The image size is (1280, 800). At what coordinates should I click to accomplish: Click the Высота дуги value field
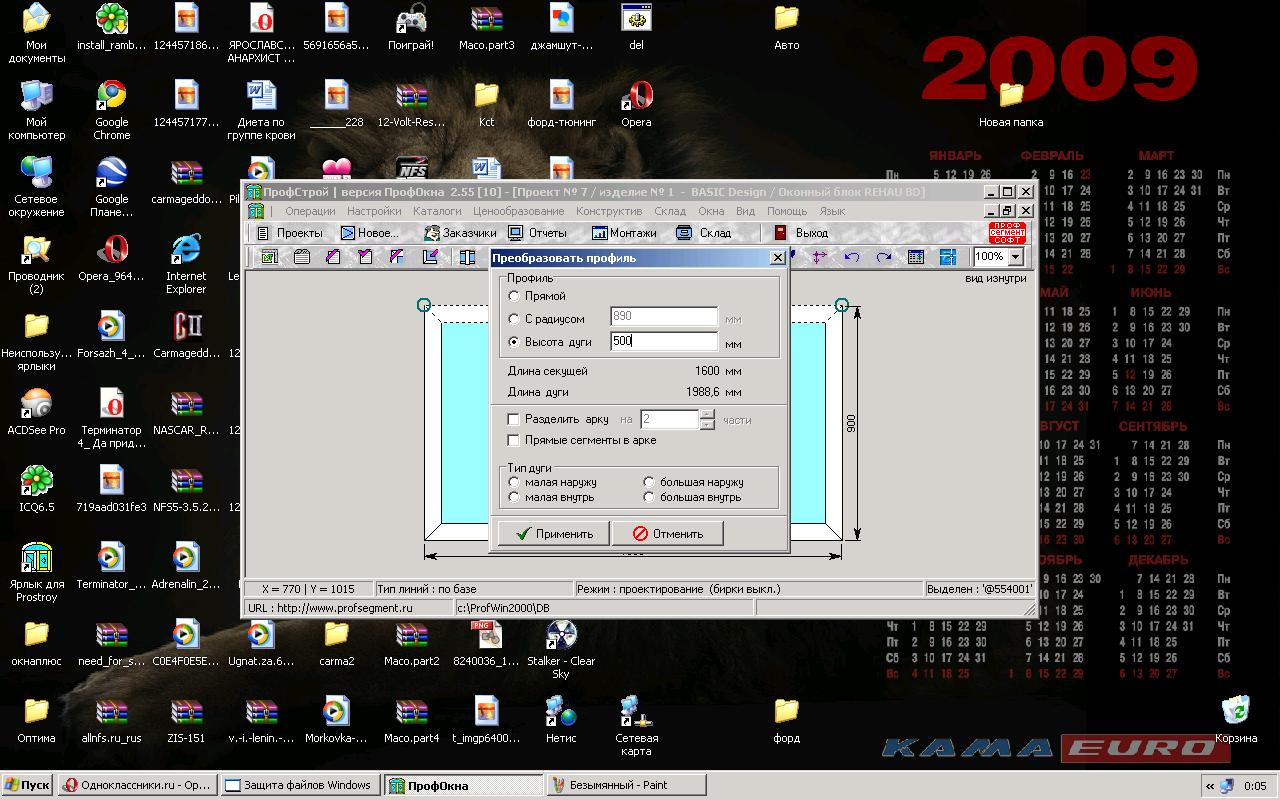pos(663,342)
